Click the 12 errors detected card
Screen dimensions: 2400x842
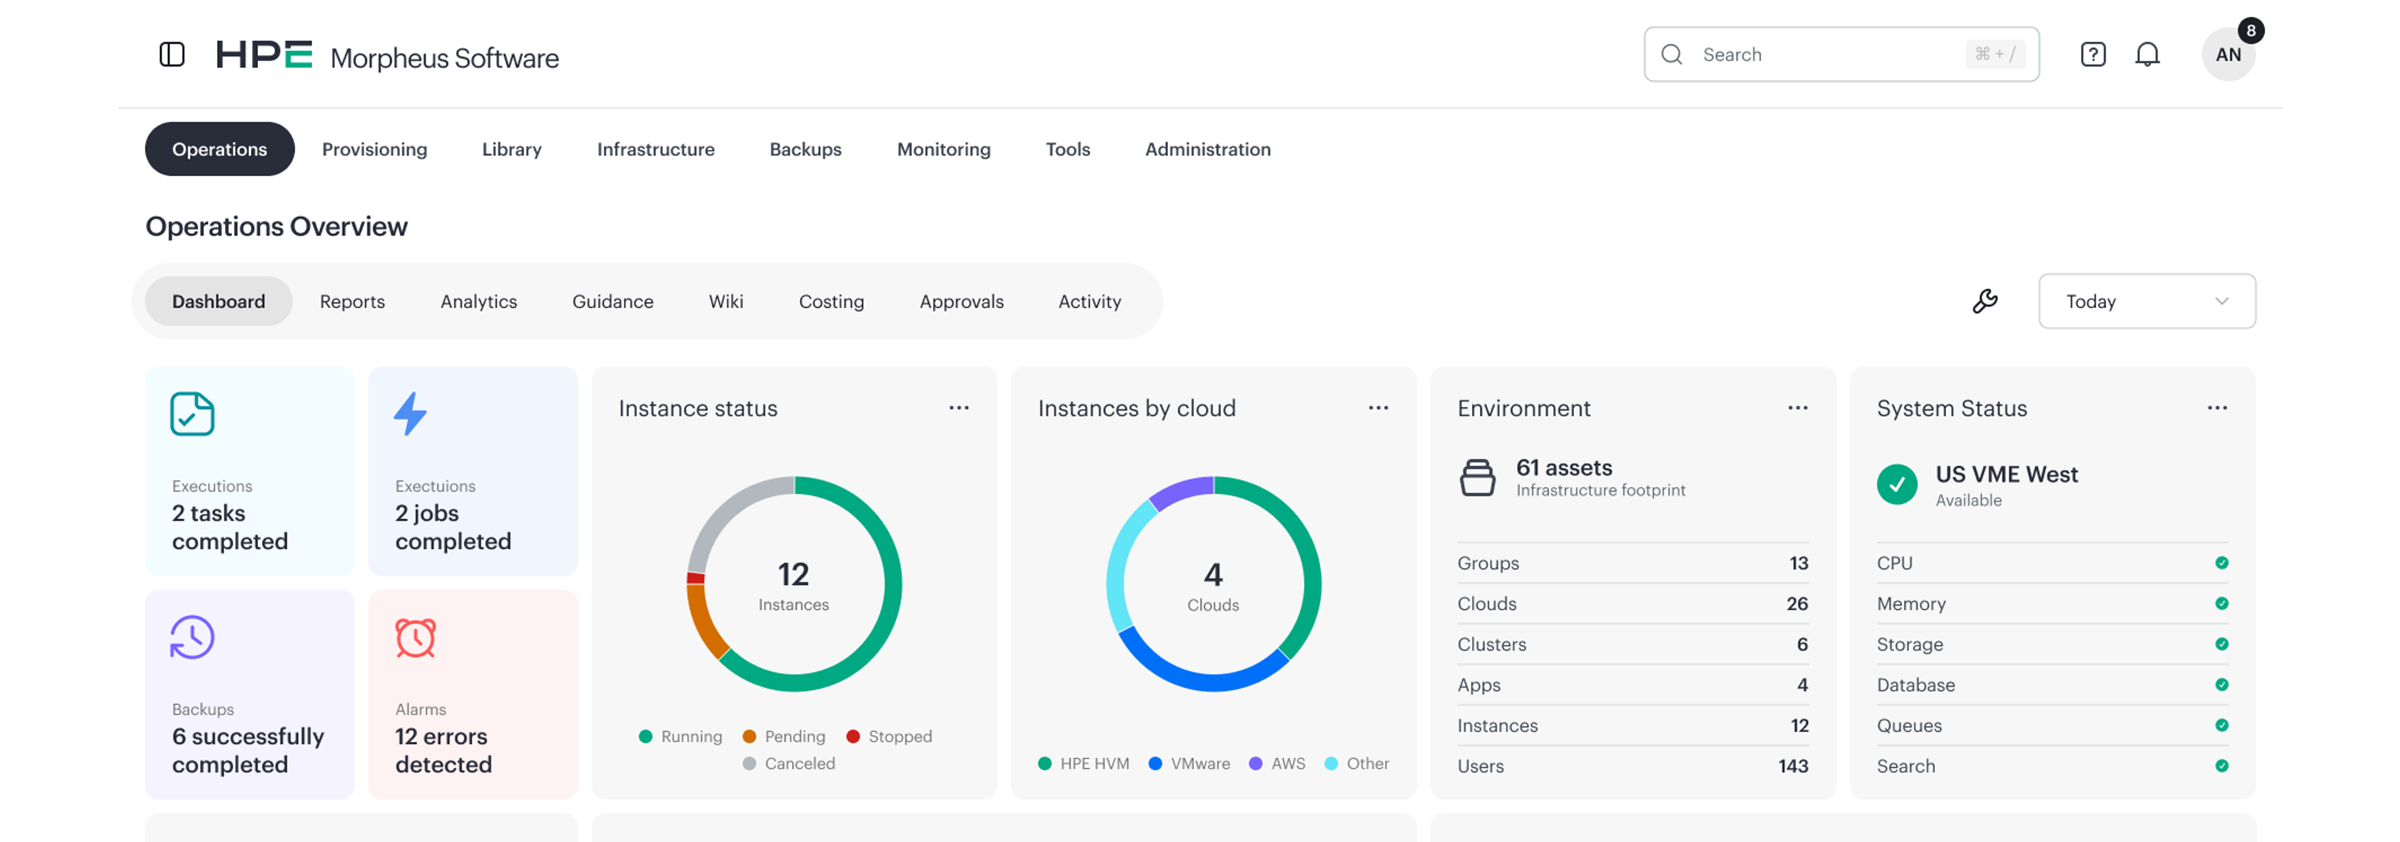coord(473,694)
